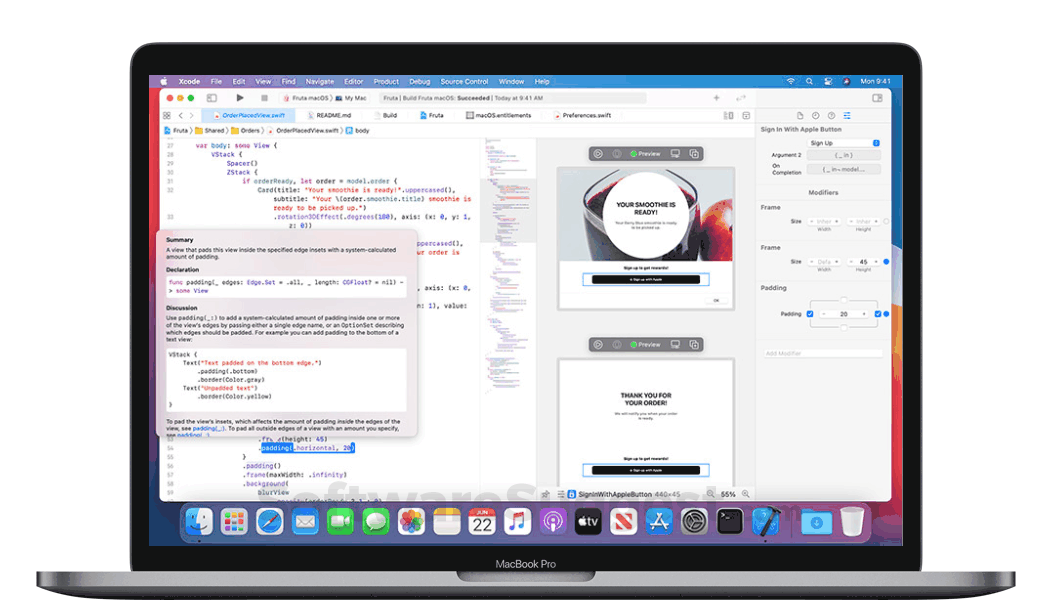Show the History inspector clock icon

pos(816,115)
